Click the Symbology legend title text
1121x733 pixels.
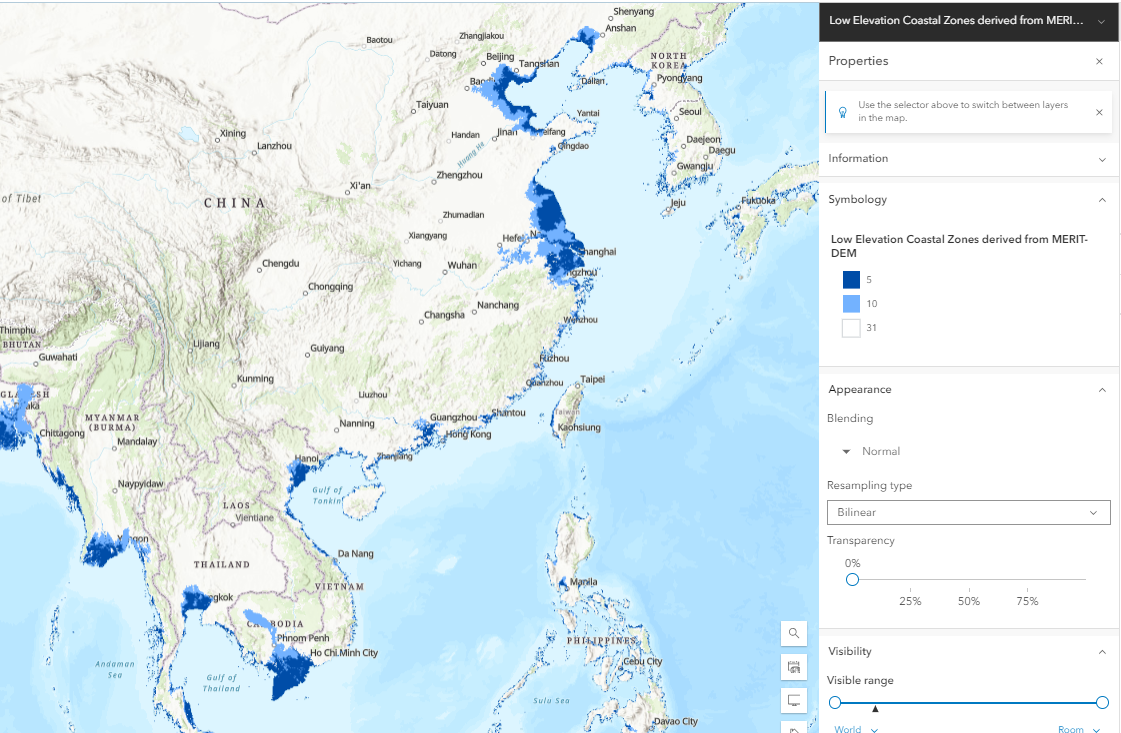pyautogui.click(x=959, y=246)
